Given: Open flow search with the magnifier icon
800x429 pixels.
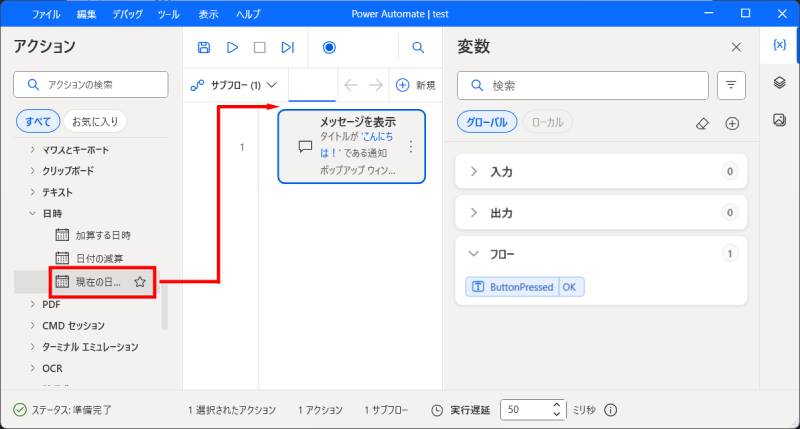Looking at the screenshot, I should [x=418, y=47].
